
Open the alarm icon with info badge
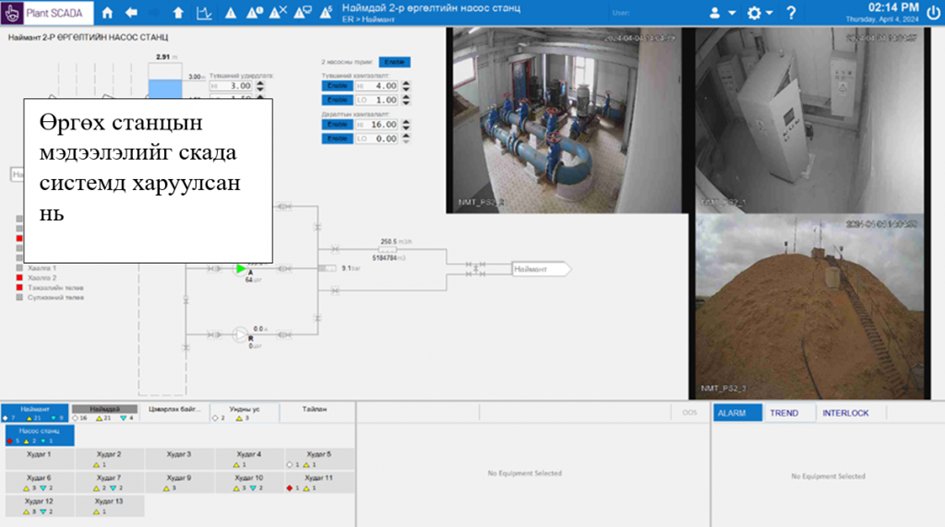[254, 12]
